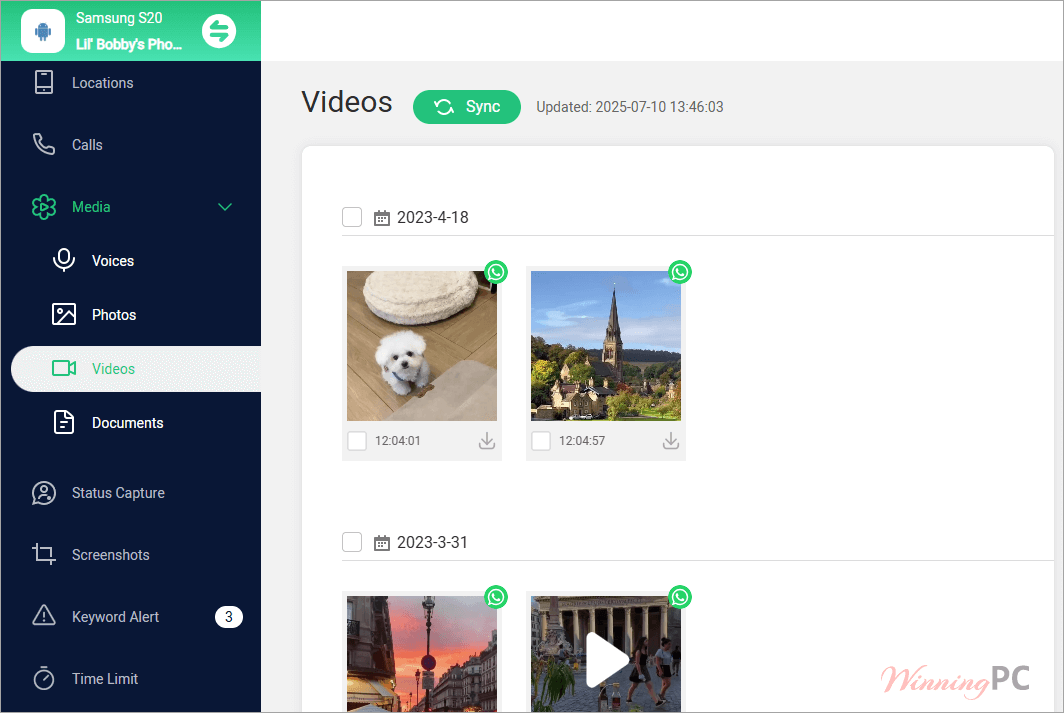This screenshot has height=713, width=1064.
Task: Click the Photos picture icon
Action: (64, 315)
